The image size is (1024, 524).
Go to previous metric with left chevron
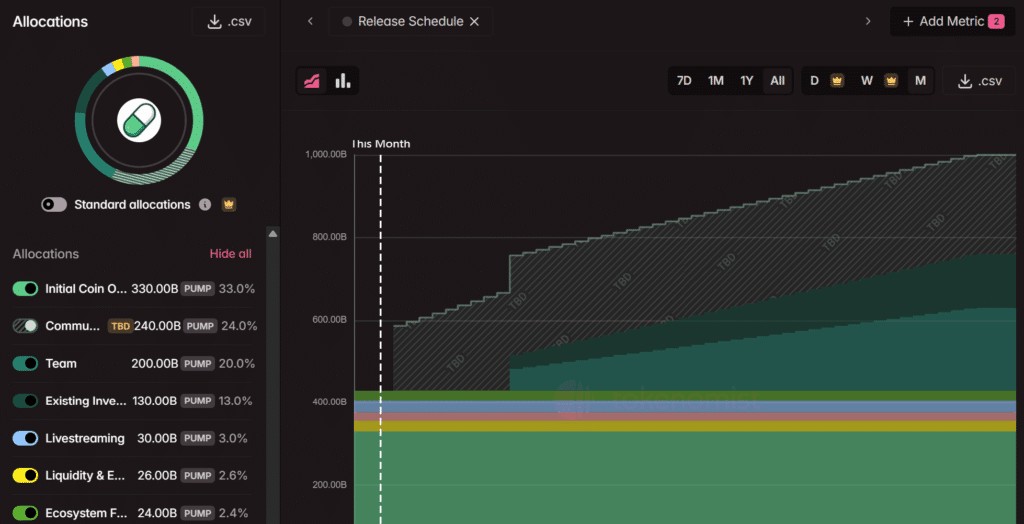tap(310, 22)
